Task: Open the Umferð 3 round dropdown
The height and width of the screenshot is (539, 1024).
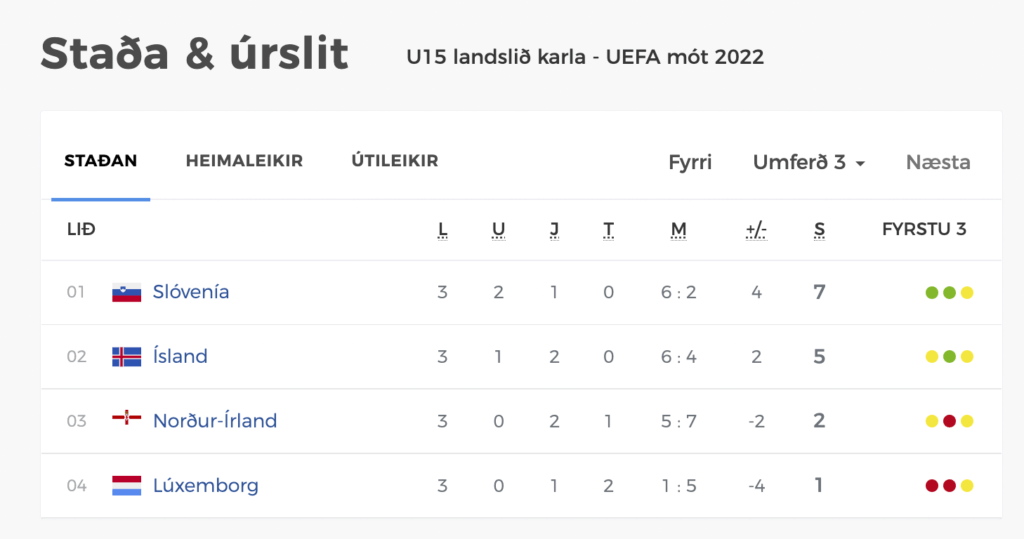Action: (808, 162)
